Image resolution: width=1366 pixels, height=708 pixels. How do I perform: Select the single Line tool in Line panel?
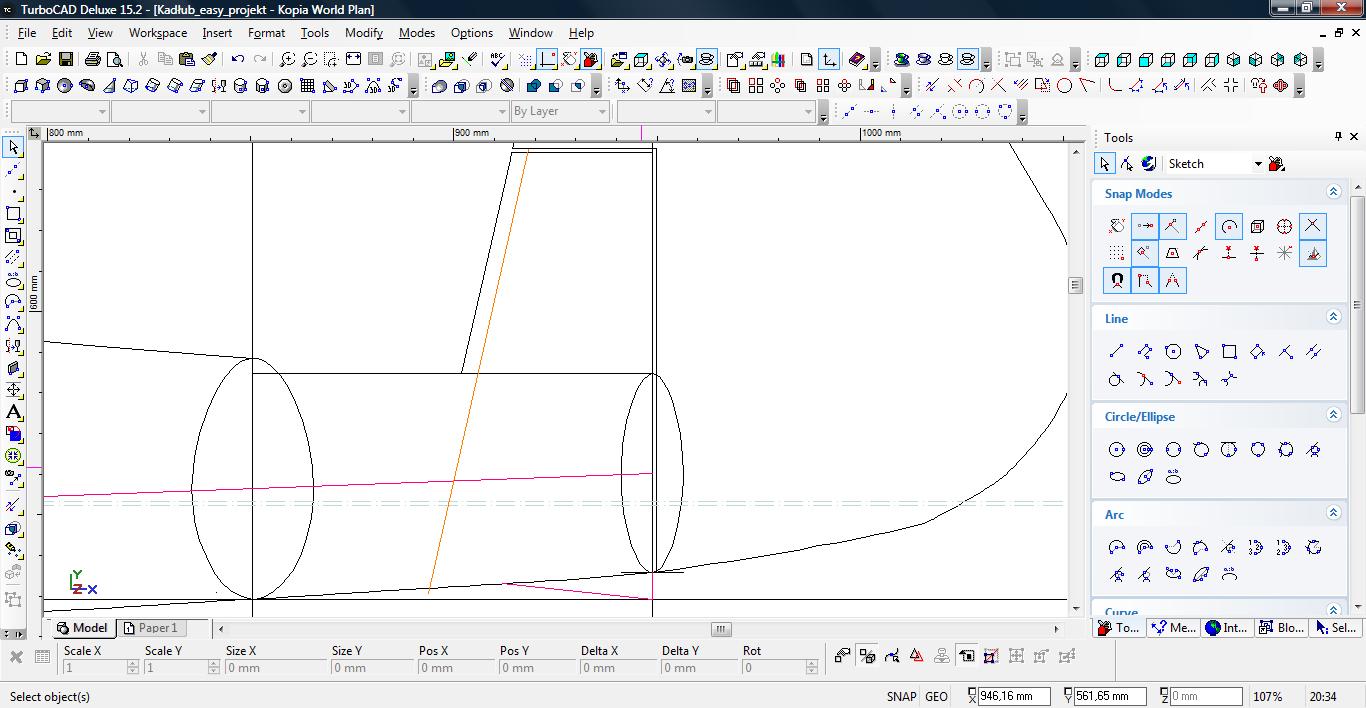[1117, 351]
